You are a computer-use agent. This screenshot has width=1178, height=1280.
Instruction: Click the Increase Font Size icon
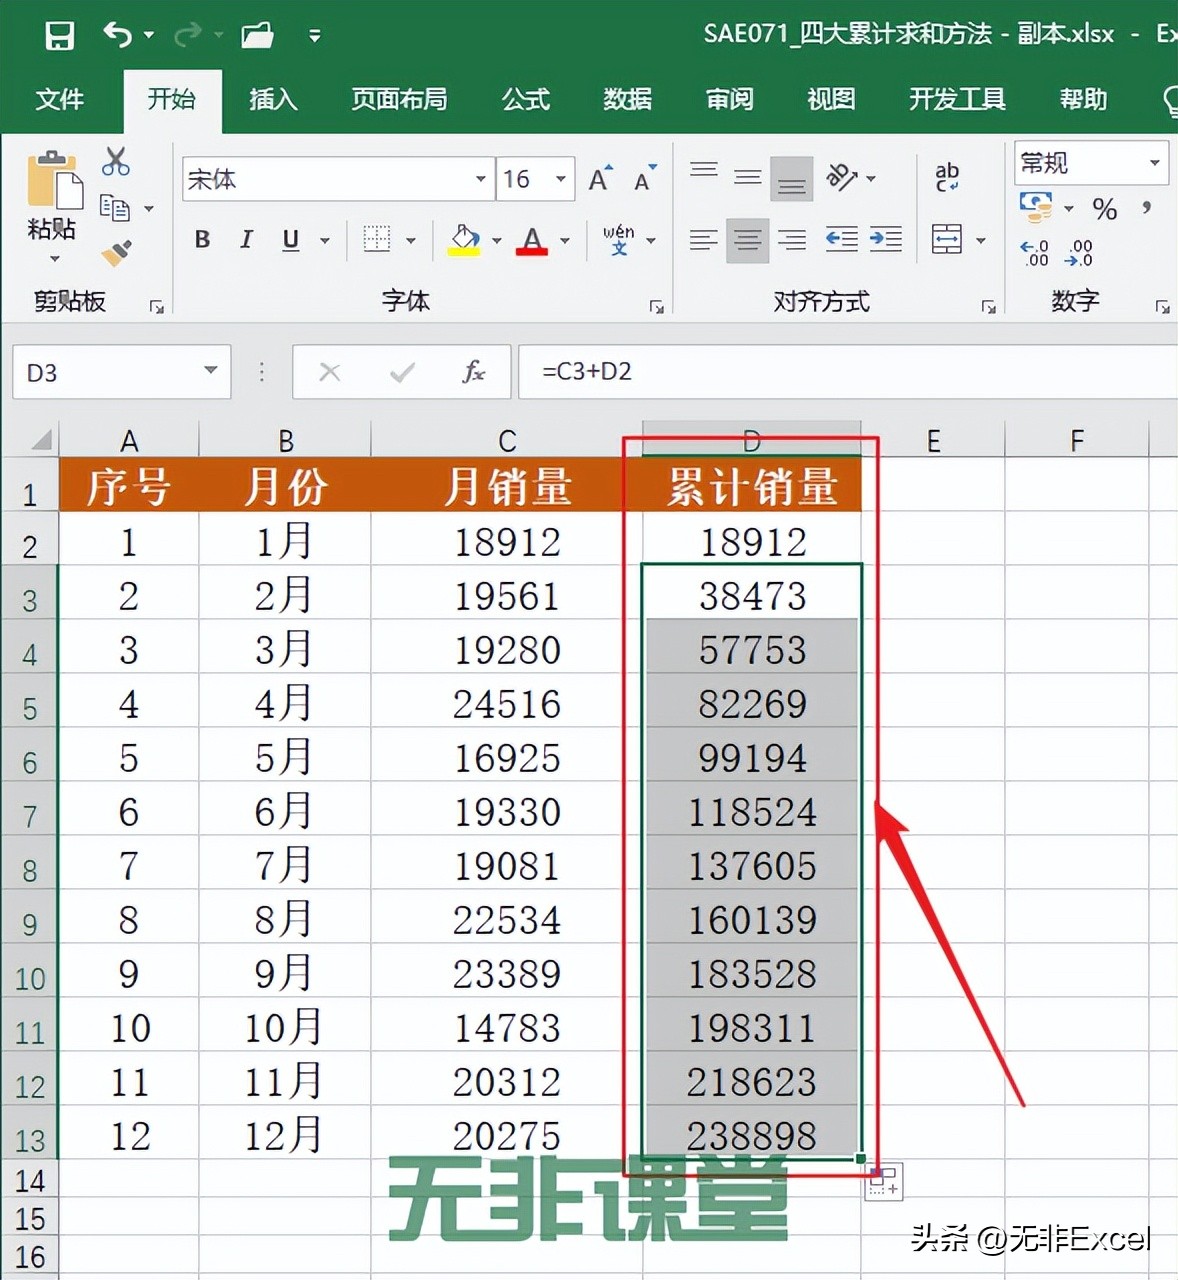coord(598,177)
